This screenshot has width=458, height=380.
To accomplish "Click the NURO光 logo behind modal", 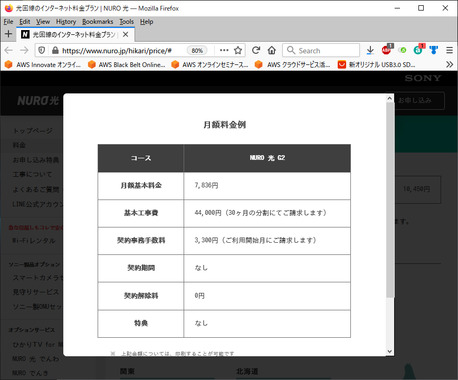I will pos(38,100).
